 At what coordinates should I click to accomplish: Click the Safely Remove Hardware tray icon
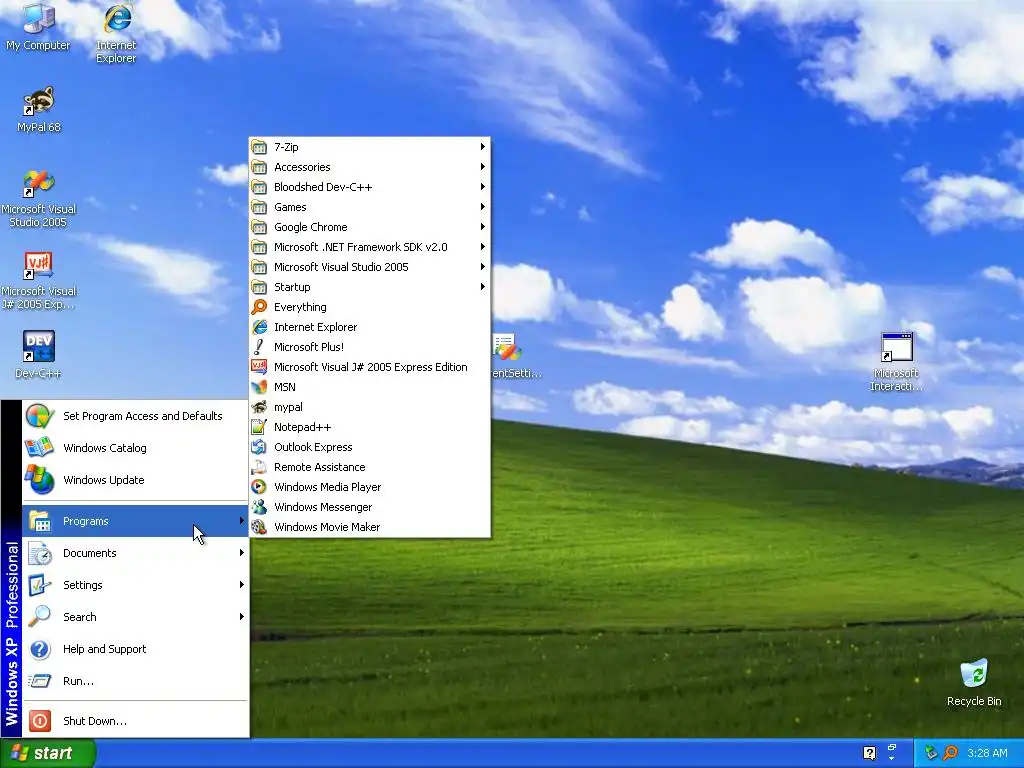tap(931, 753)
